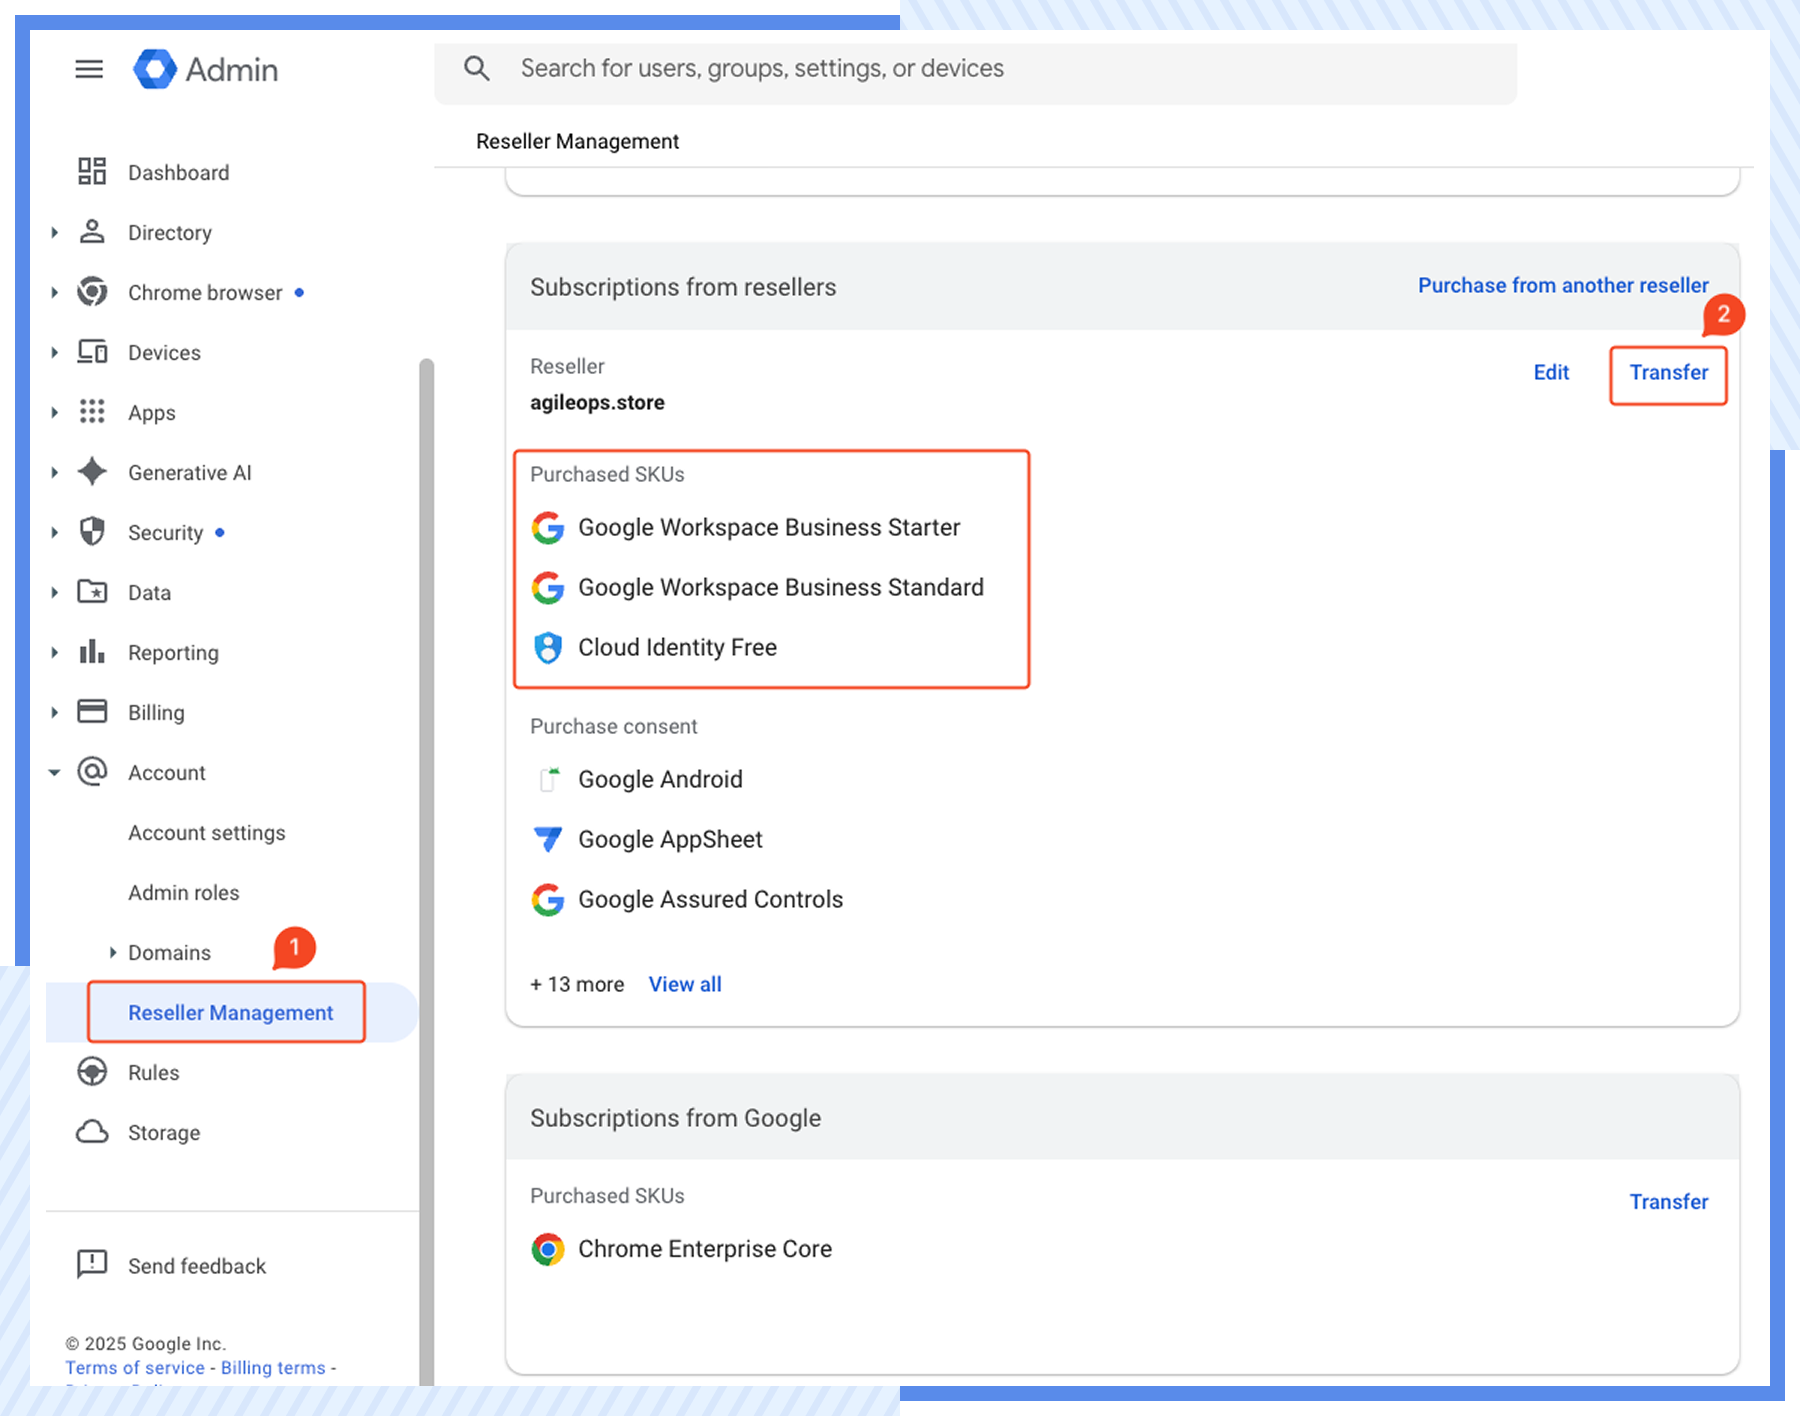Expand the Domains tree item
Screen dimensions: 1800x1416
coord(112,952)
